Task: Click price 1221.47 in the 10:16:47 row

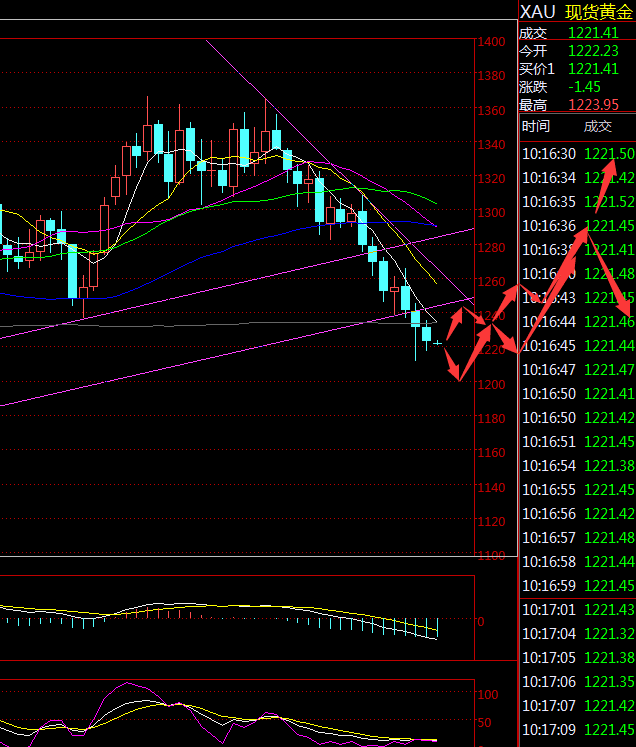Action: 609,370
